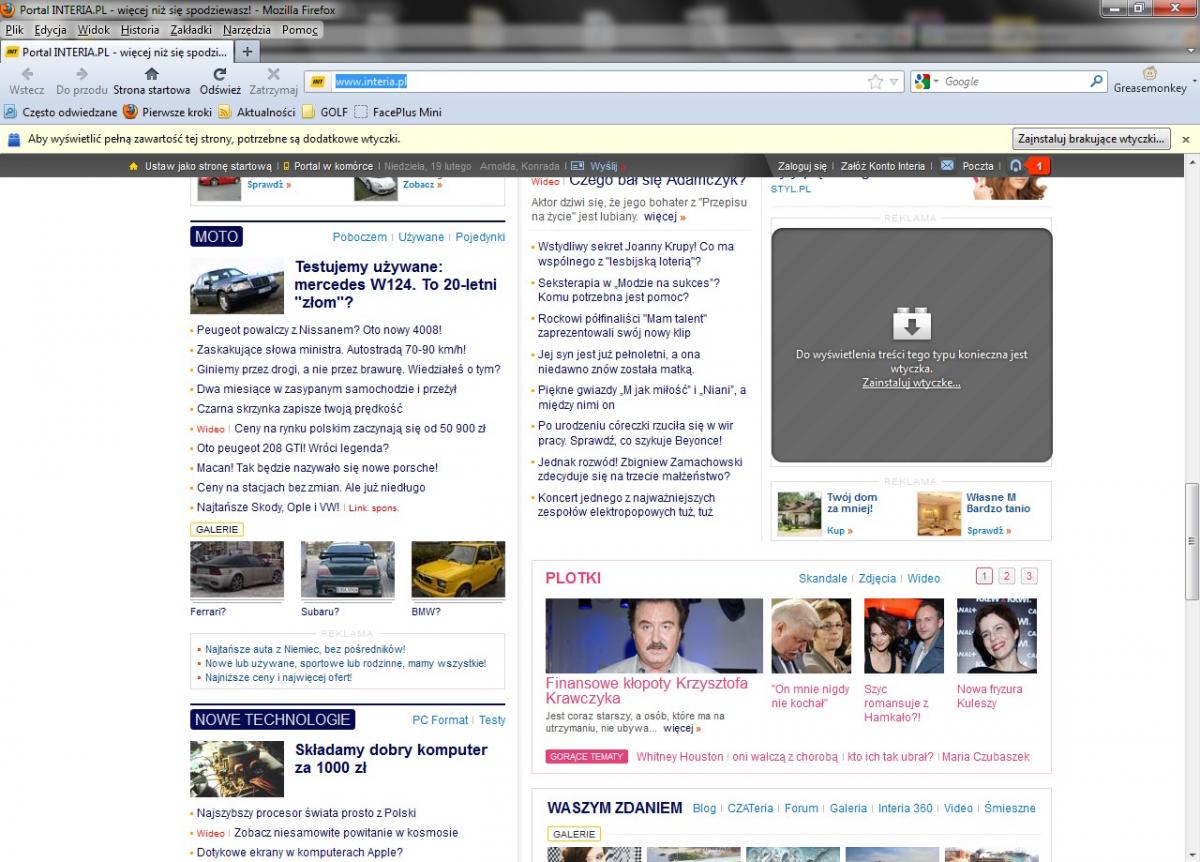Open the Krzysztof Krawczyk photo

tap(654, 636)
